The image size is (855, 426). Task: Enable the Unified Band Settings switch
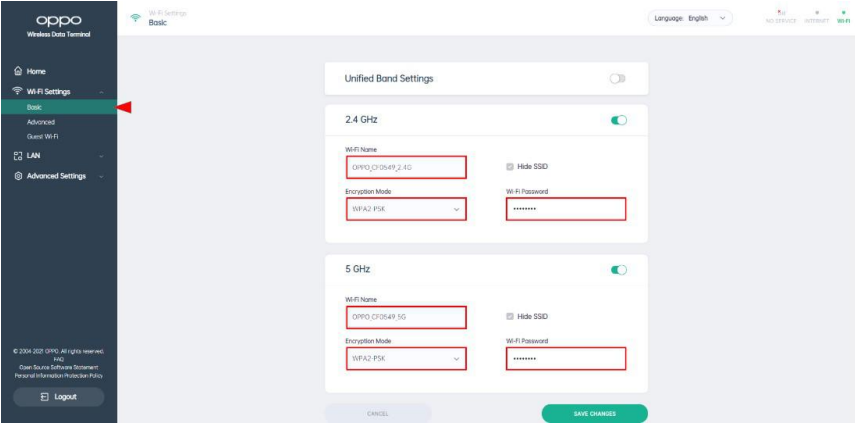(618, 78)
